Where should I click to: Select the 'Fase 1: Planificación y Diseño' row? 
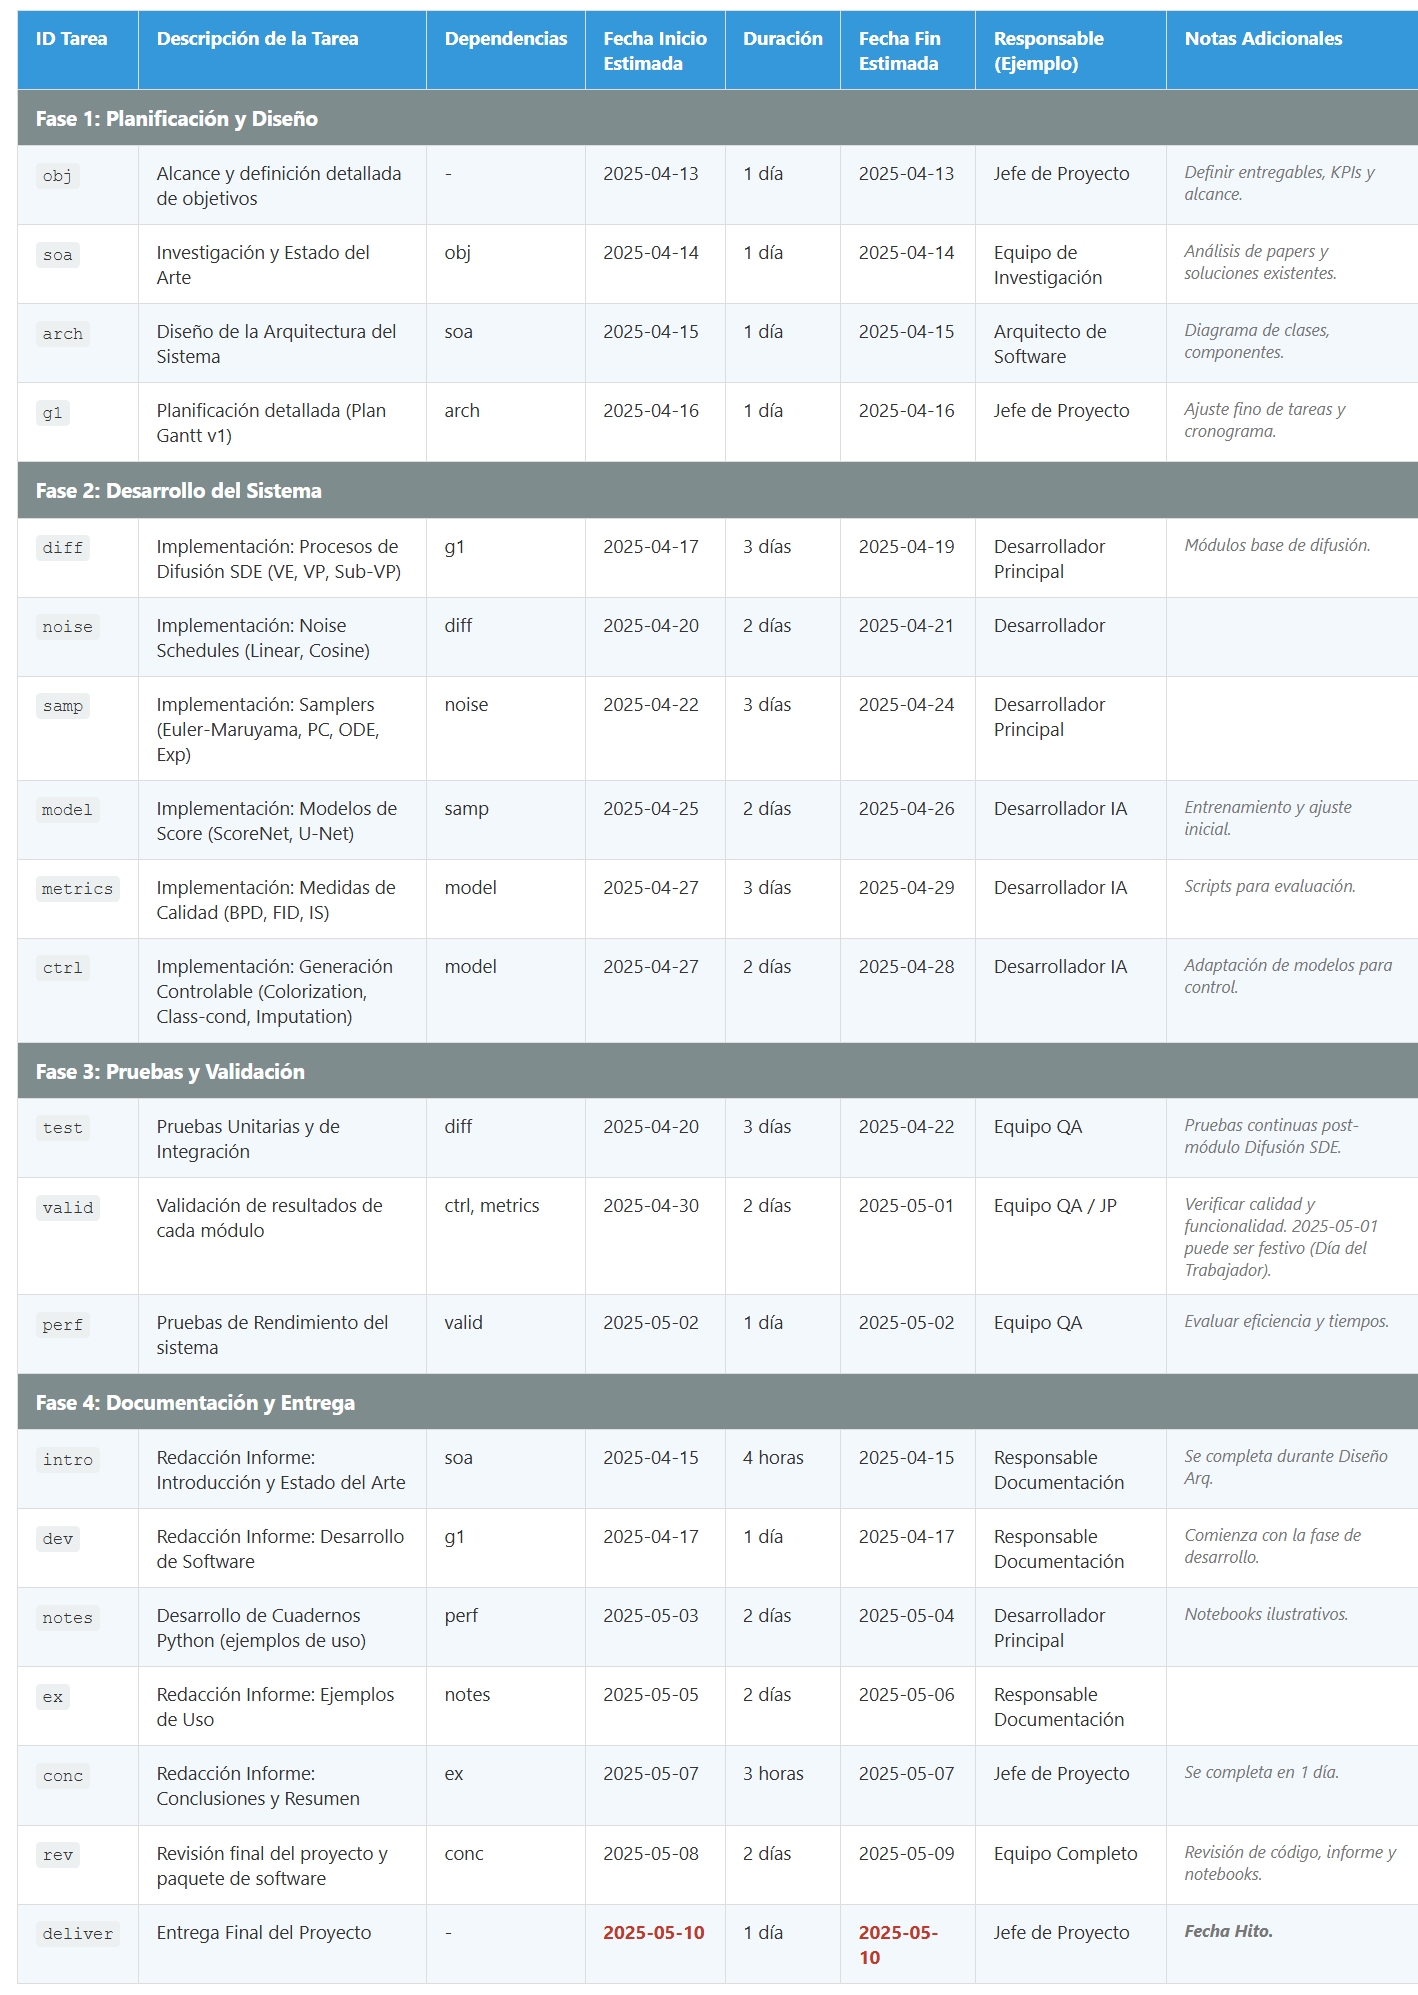tap(717, 118)
